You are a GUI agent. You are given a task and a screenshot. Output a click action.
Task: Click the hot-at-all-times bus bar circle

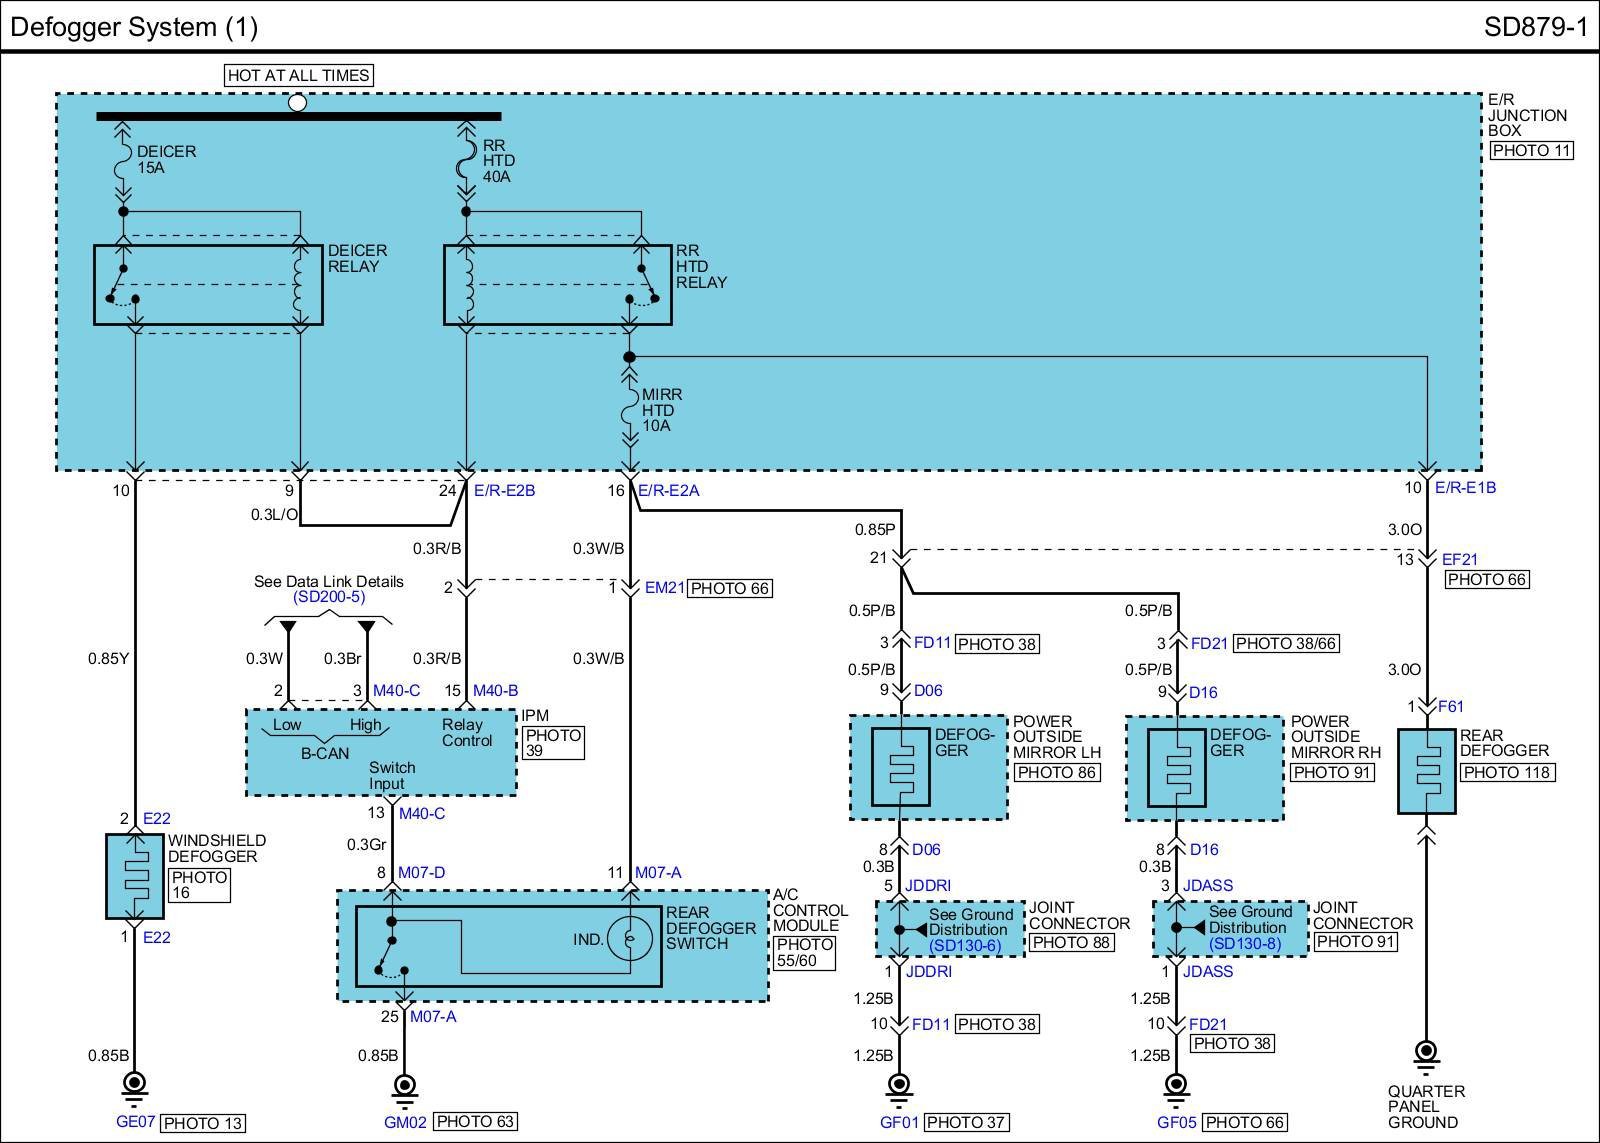[297, 102]
